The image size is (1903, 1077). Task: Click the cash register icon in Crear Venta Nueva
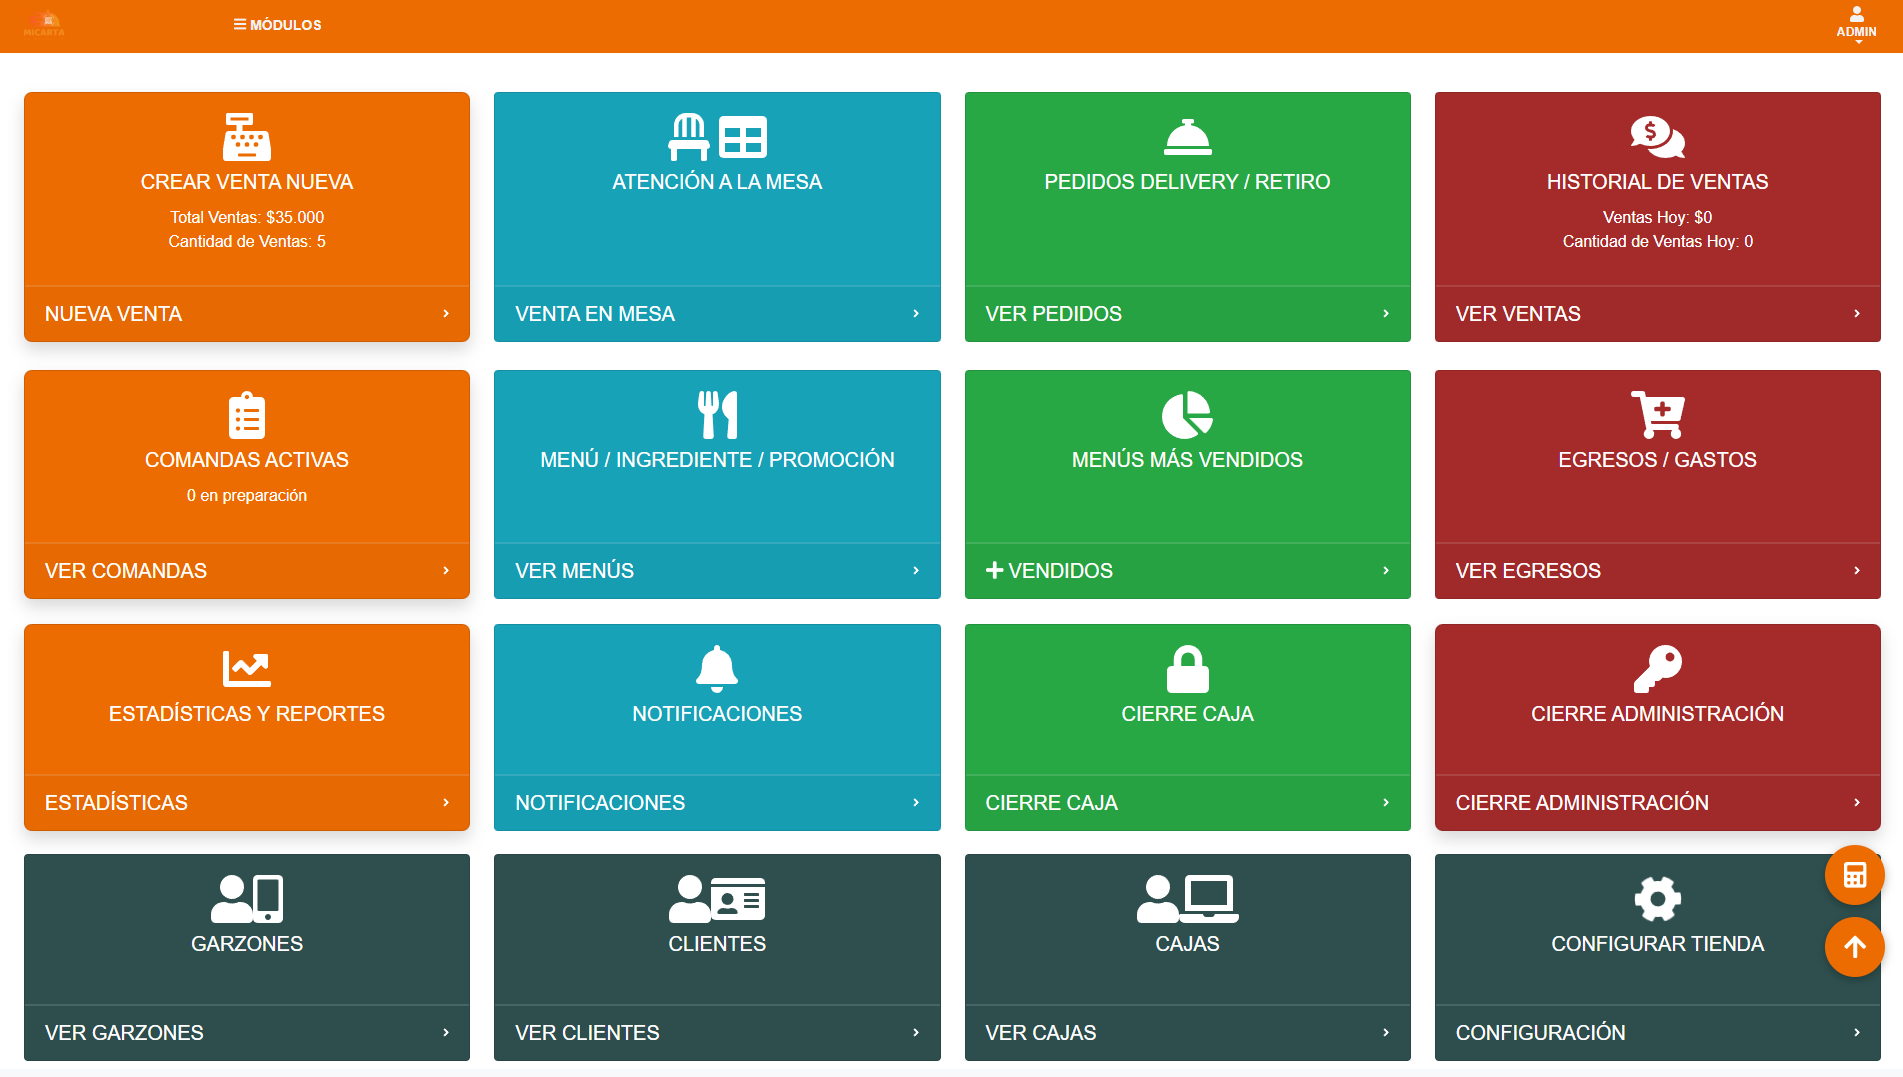pyautogui.click(x=246, y=137)
